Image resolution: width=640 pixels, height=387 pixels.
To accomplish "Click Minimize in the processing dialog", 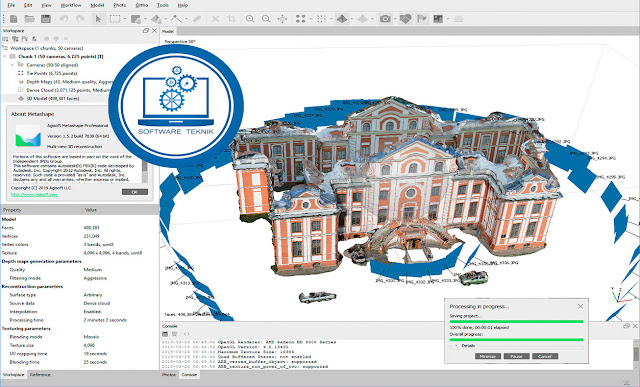I will point(488,356).
